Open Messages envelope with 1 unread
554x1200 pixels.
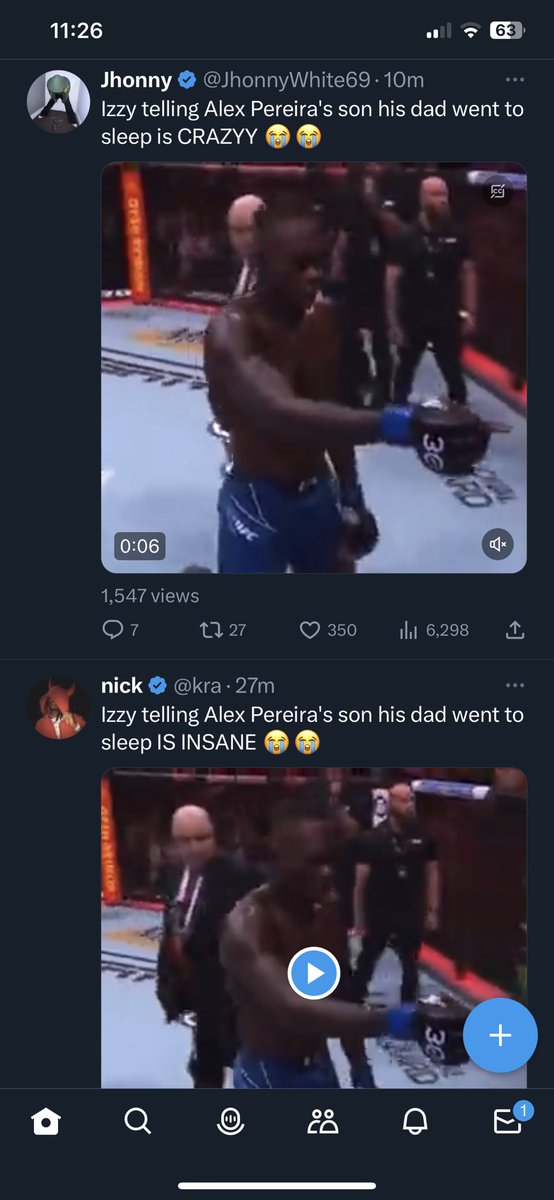click(510, 1120)
